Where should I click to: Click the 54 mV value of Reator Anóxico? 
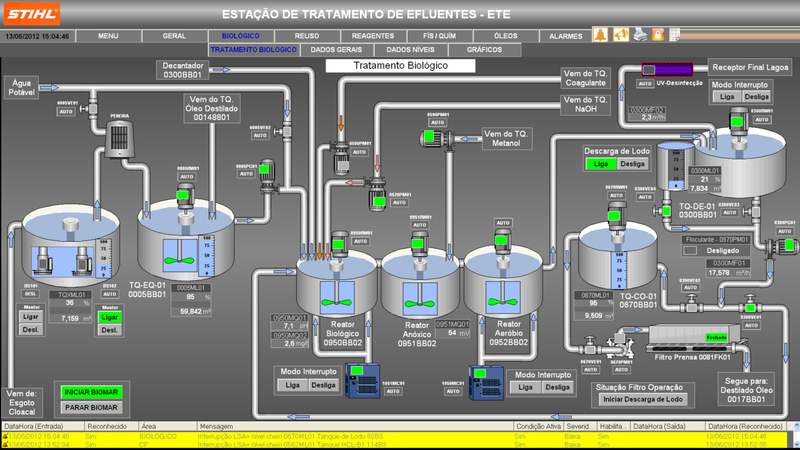(x=452, y=333)
